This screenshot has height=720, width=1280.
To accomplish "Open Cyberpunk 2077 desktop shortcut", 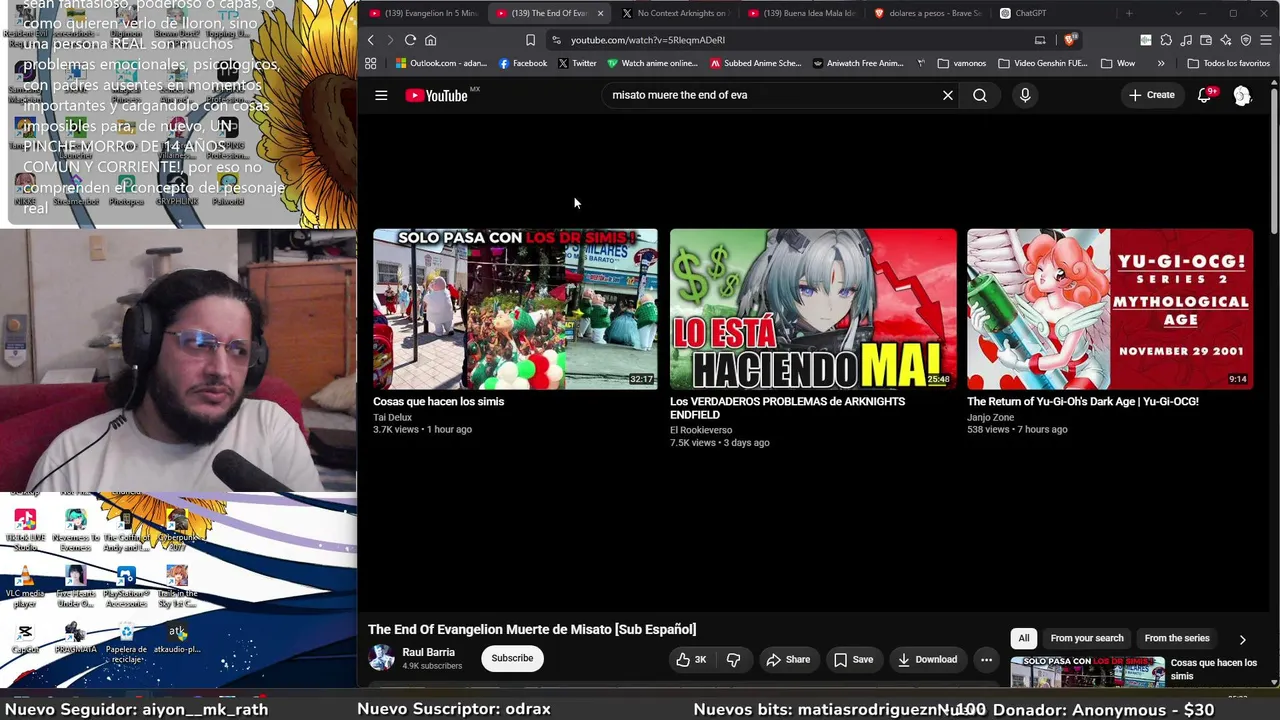I will [x=177, y=530].
